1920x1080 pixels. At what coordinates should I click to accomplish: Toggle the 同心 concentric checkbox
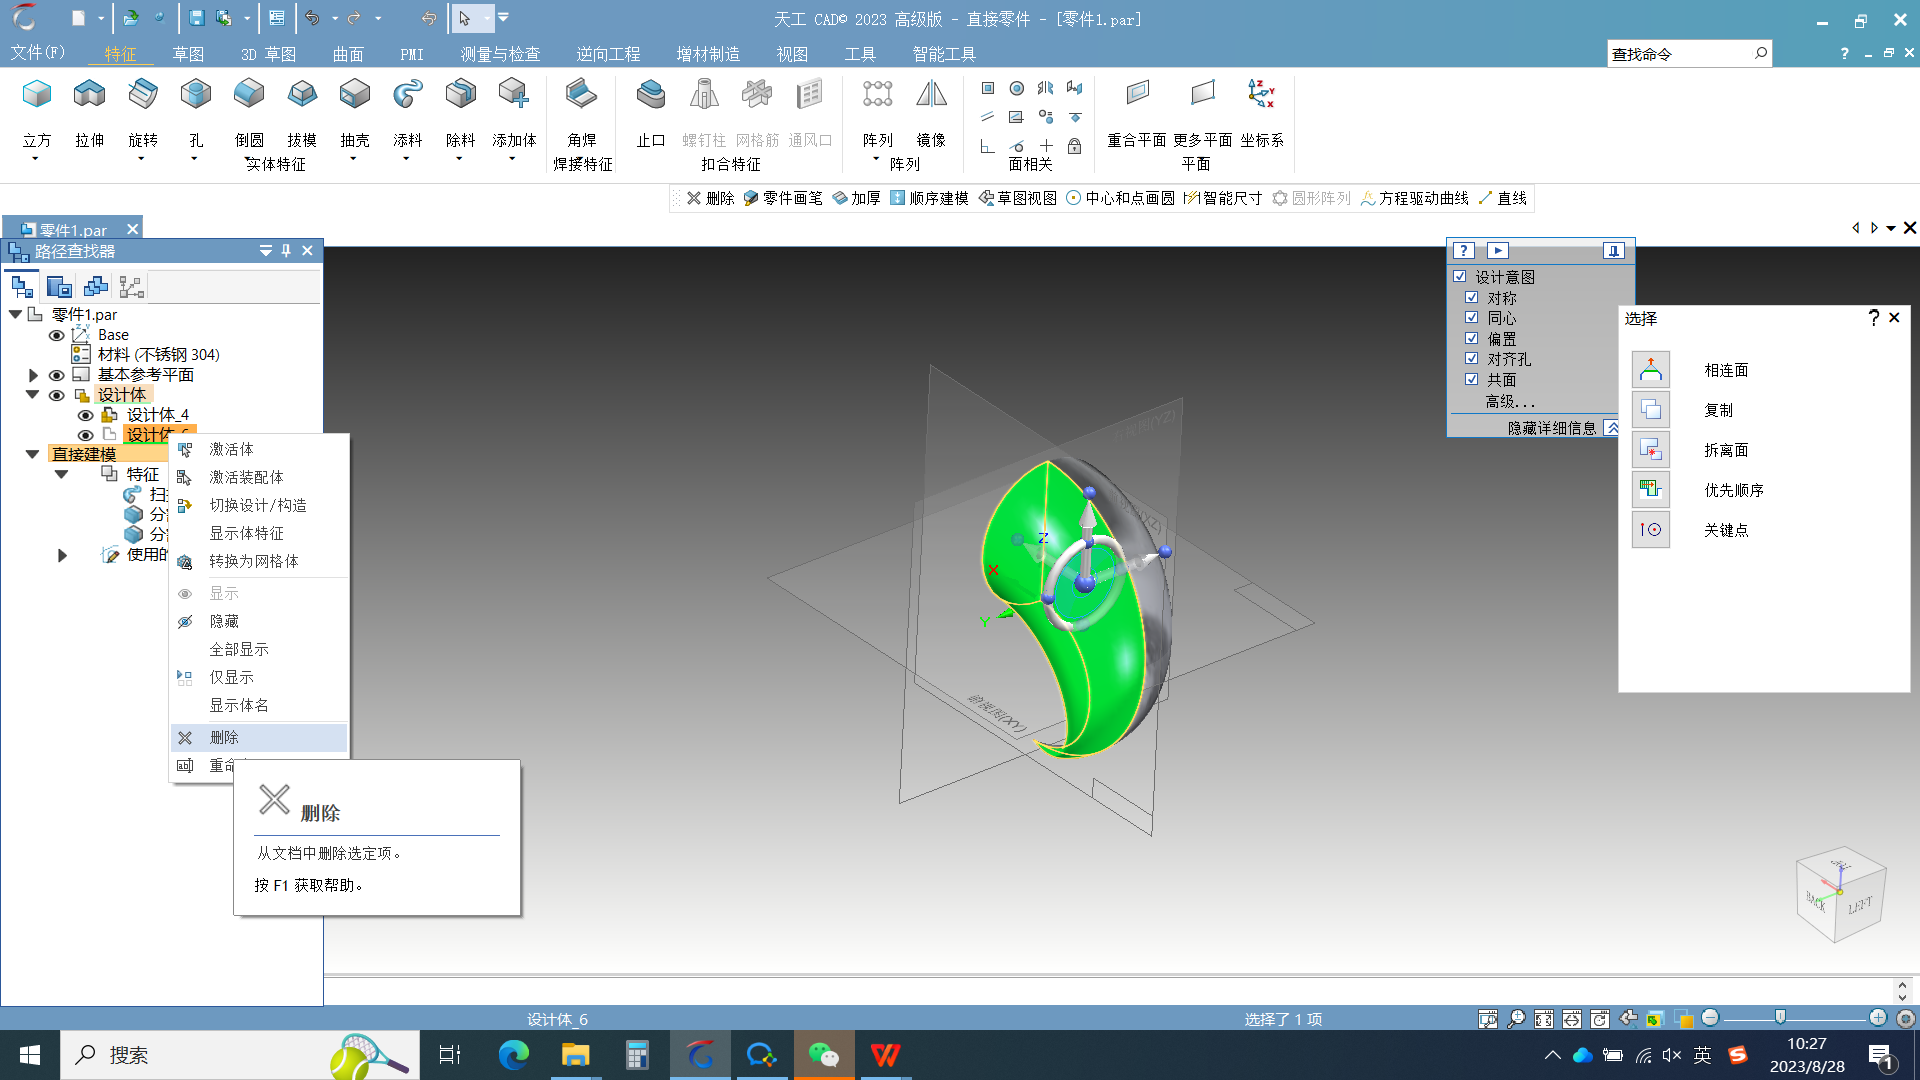(1472, 318)
